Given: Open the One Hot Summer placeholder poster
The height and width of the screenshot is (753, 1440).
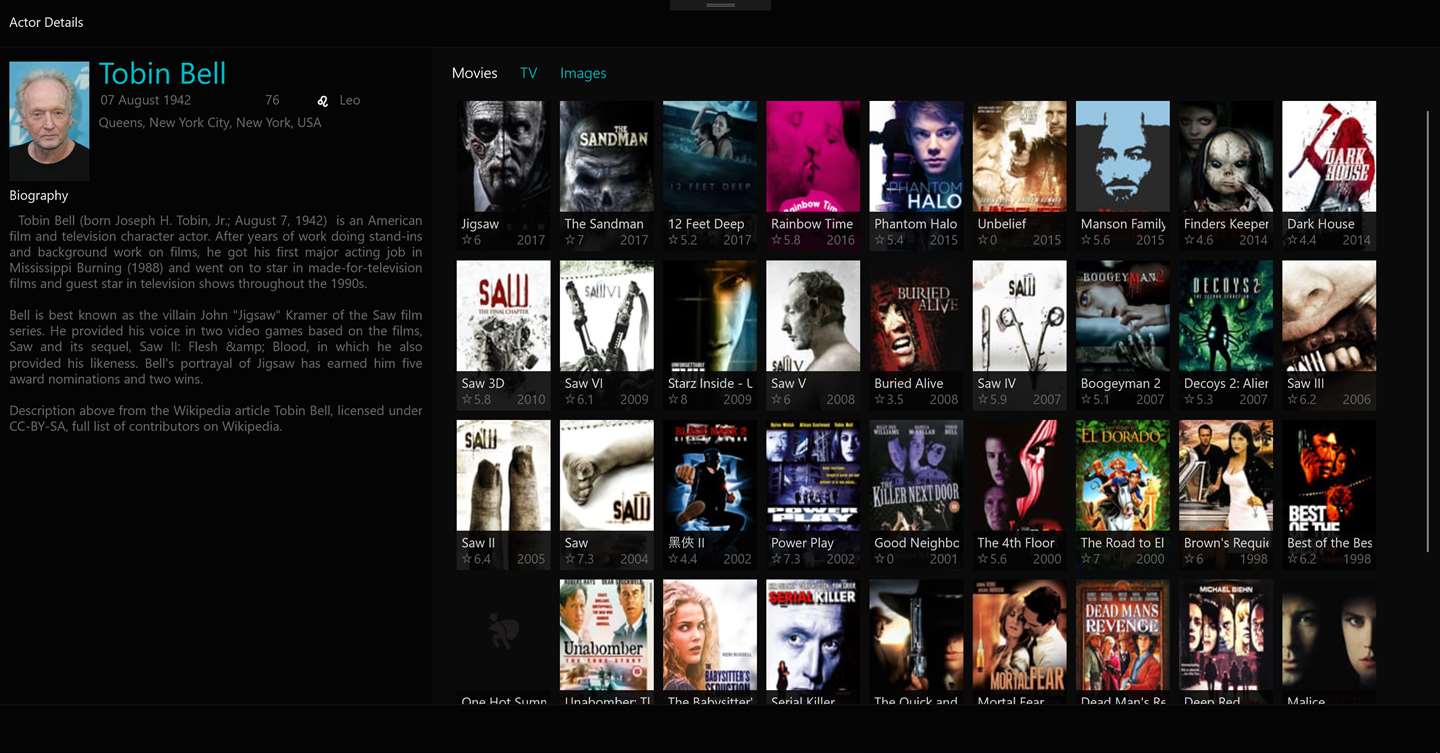Looking at the screenshot, I should click(x=503, y=635).
